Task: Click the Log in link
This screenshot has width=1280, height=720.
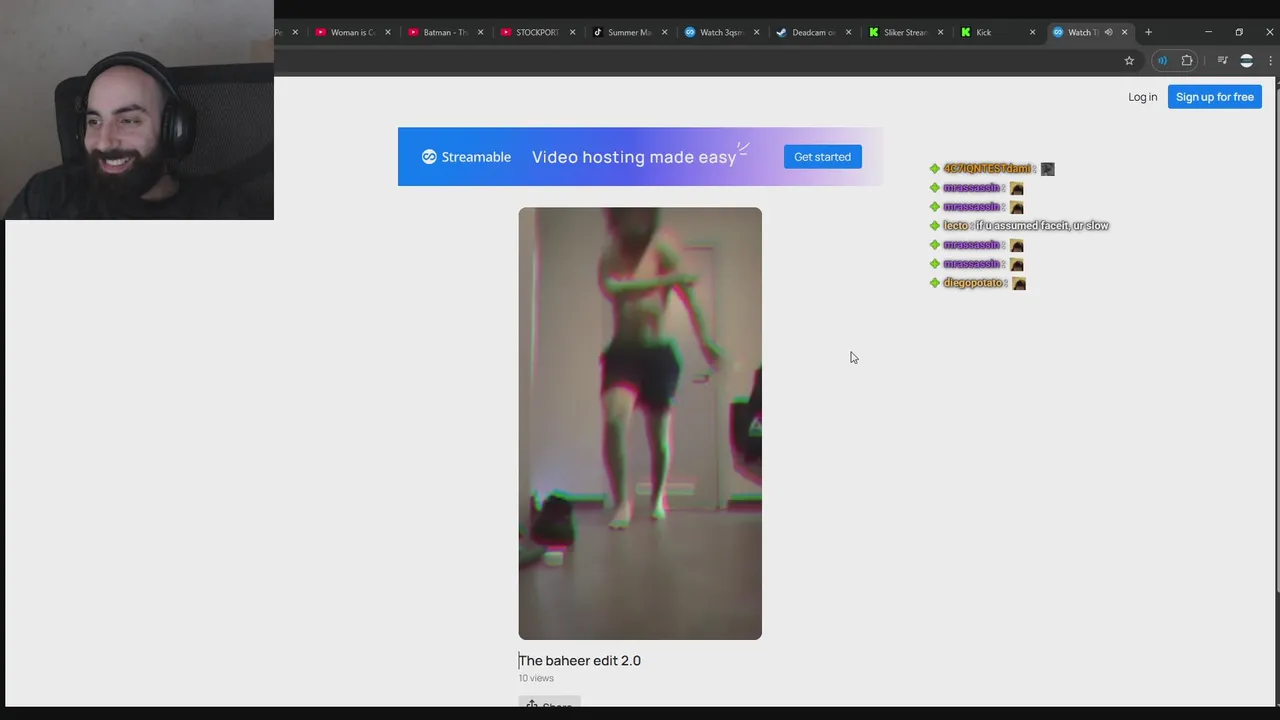Action: click(x=1142, y=97)
